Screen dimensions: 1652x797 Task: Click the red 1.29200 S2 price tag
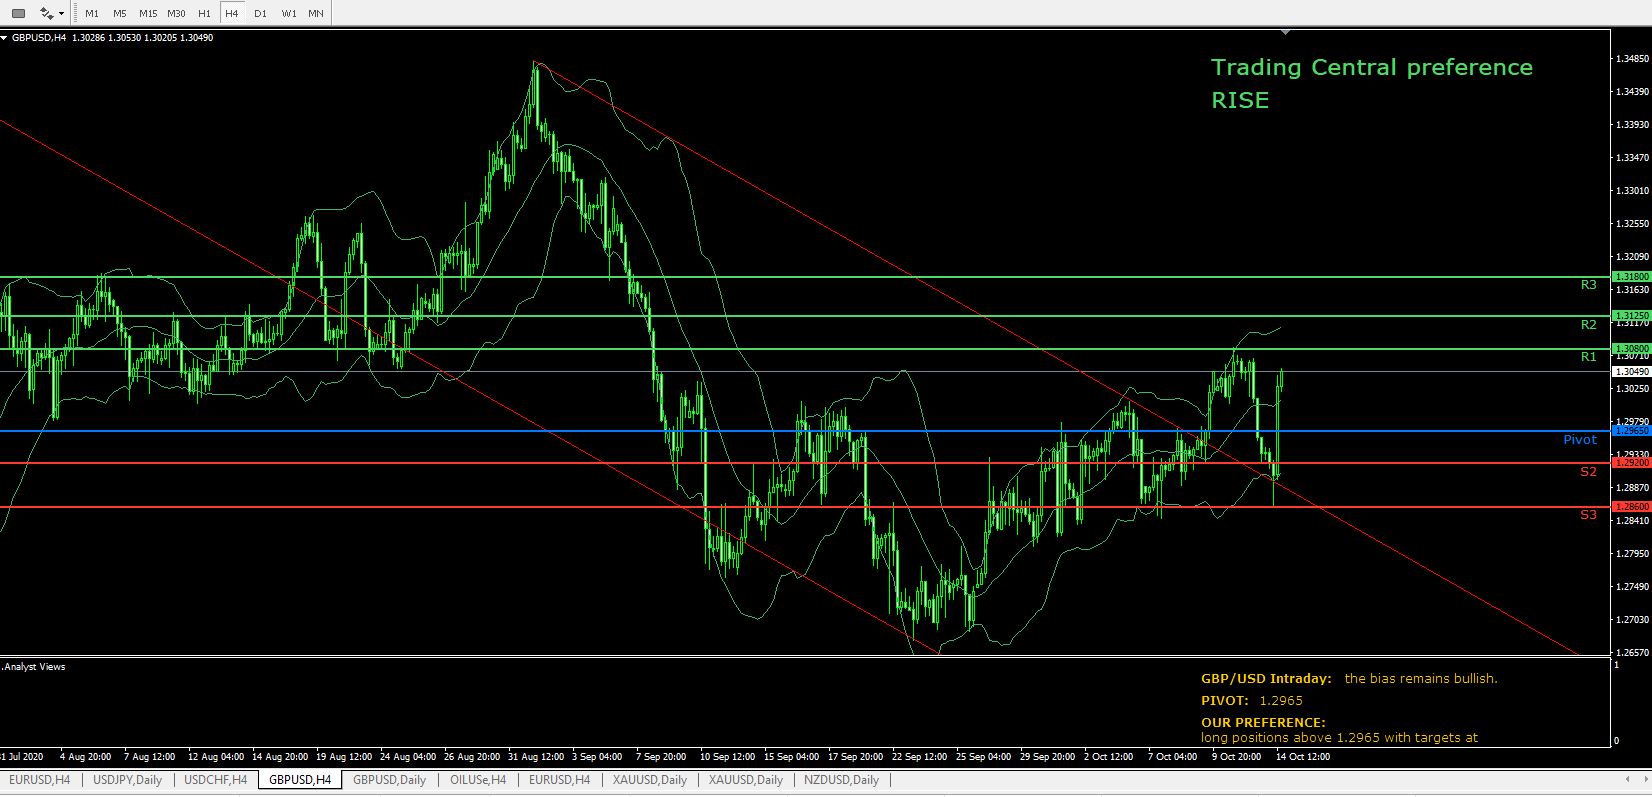(1631, 463)
